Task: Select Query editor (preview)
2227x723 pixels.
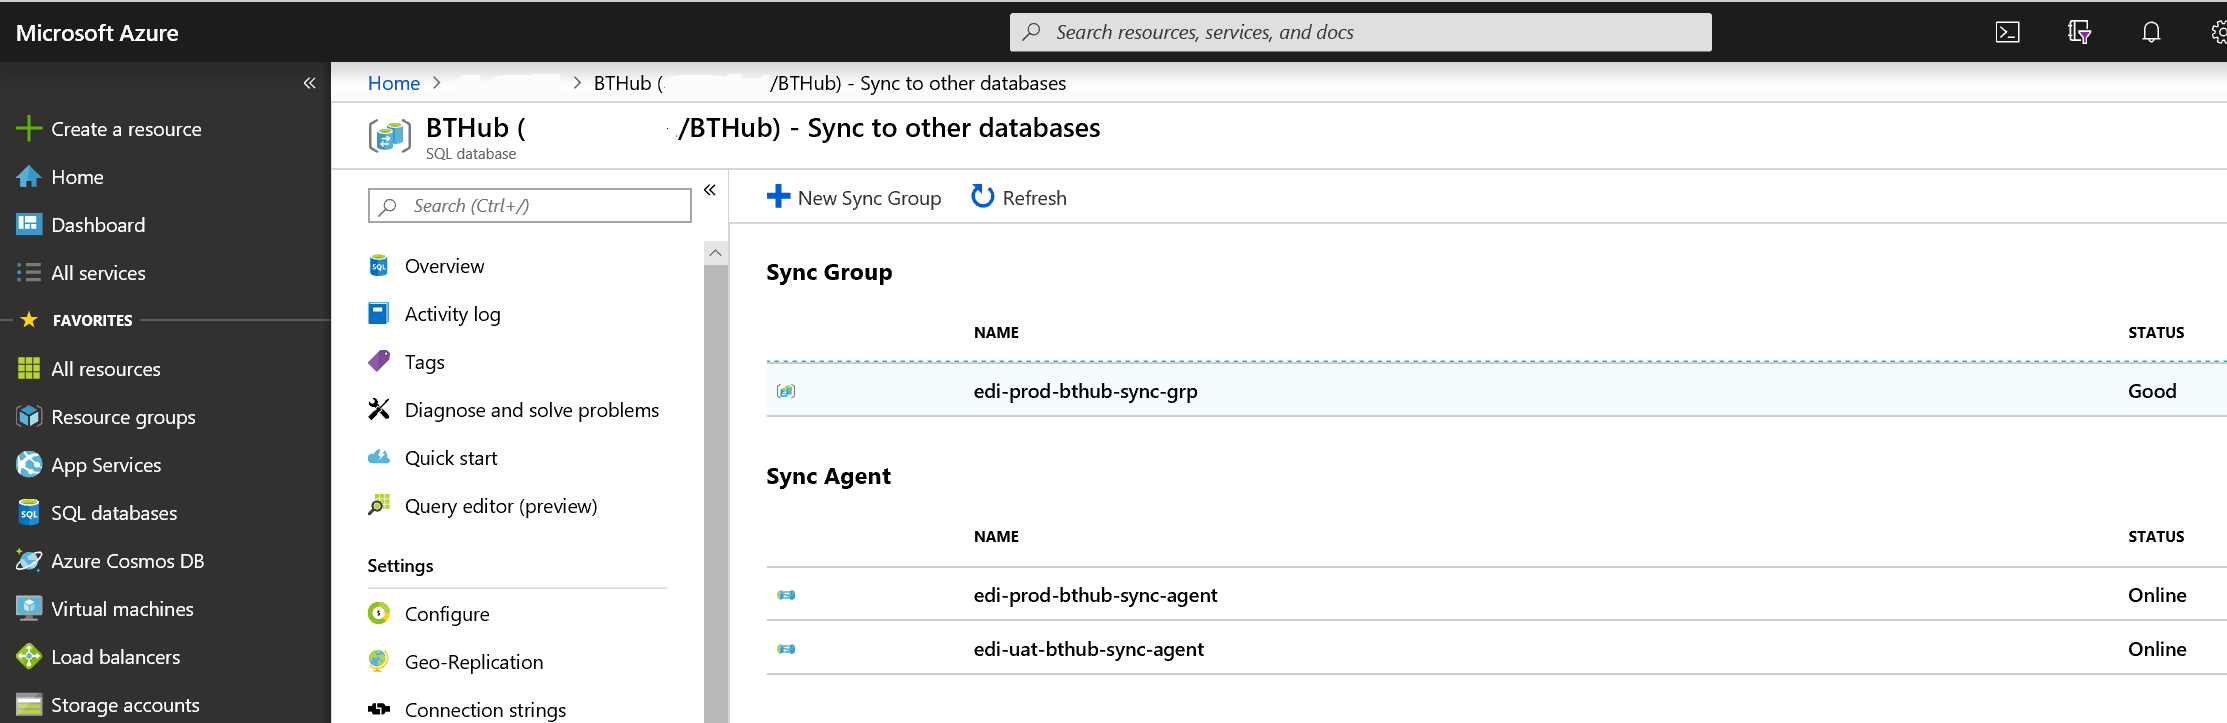Action: coord(501,506)
